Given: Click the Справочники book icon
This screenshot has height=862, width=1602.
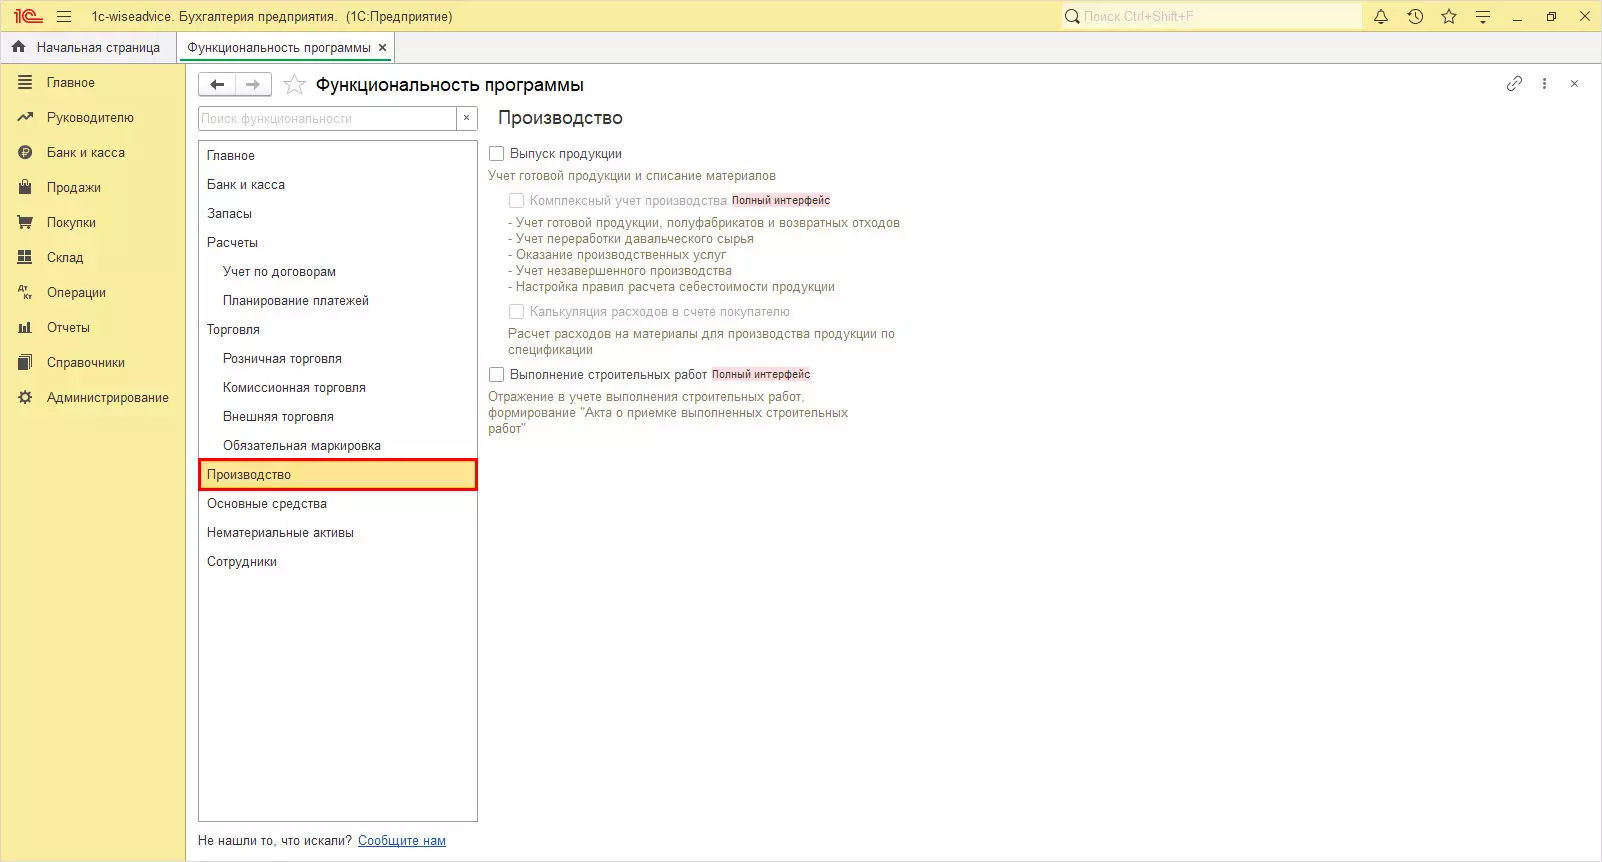Looking at the screenshot, I should coord(25,362).
